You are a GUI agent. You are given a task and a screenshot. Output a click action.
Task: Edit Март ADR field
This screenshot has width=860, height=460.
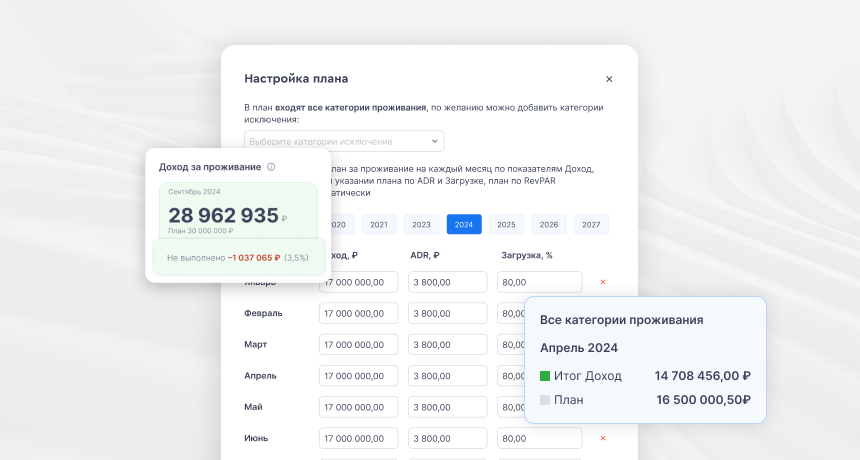[x=448, y=344]
